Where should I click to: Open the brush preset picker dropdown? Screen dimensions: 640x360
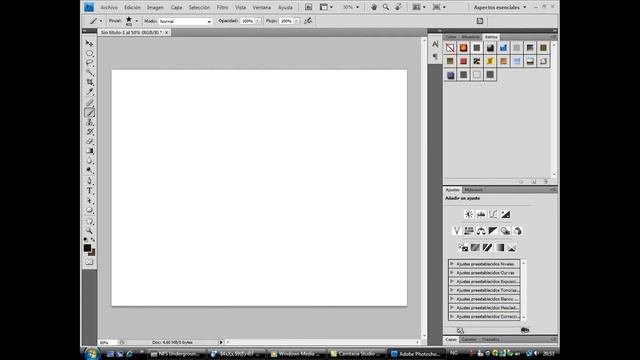pos(137,21)
